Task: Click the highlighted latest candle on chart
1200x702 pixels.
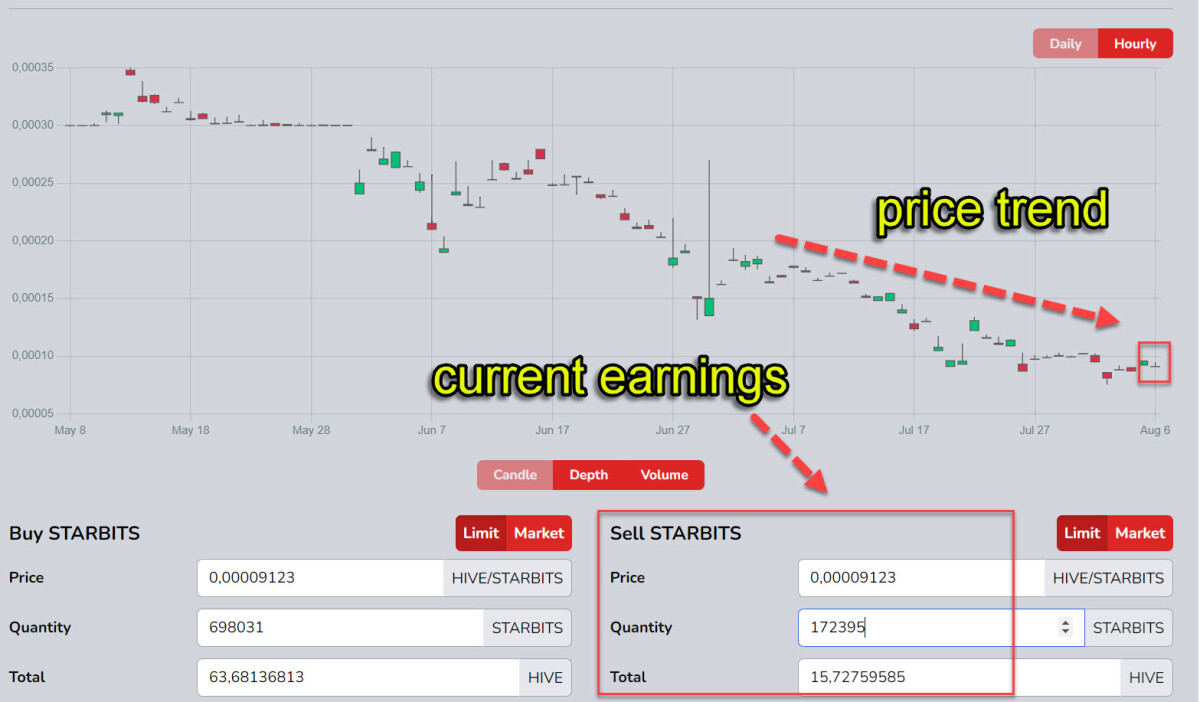Action: click(x=1154, y=363)
